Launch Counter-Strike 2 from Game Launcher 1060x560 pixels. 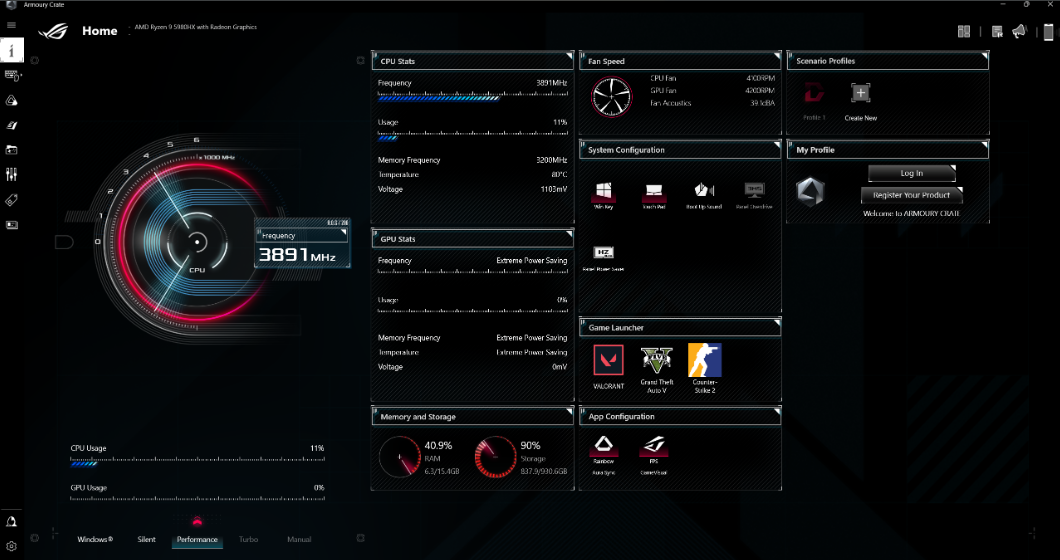(704, 369)
